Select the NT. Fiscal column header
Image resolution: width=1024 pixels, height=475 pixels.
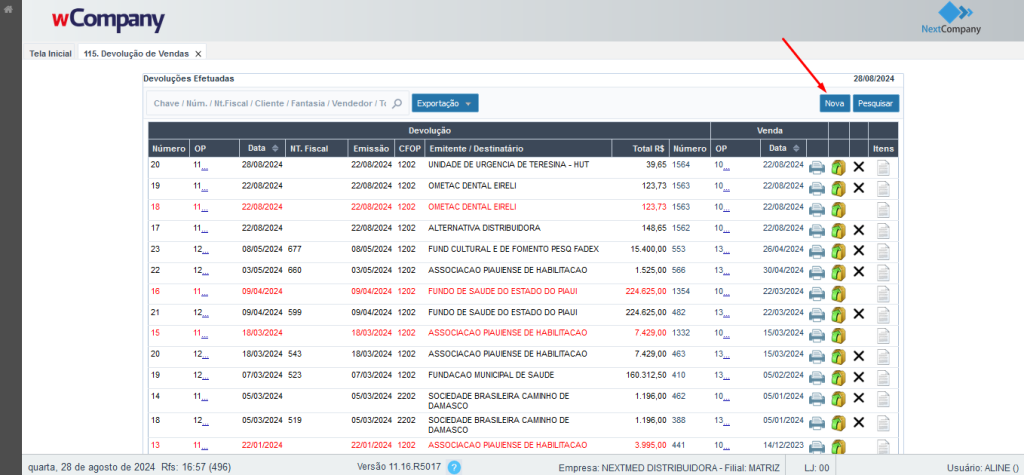point(316,148)
